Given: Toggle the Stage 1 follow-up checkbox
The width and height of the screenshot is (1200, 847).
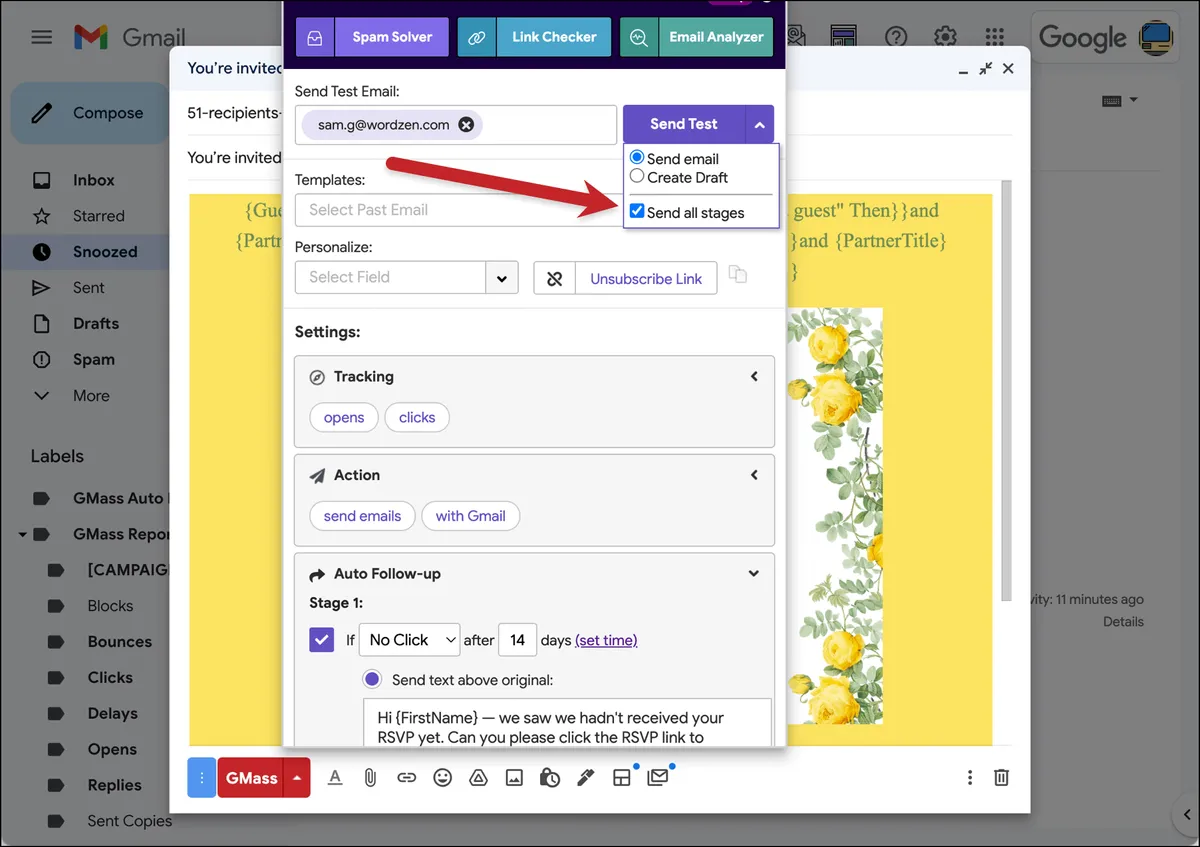Looking at the screenshot, I should 322,640.
